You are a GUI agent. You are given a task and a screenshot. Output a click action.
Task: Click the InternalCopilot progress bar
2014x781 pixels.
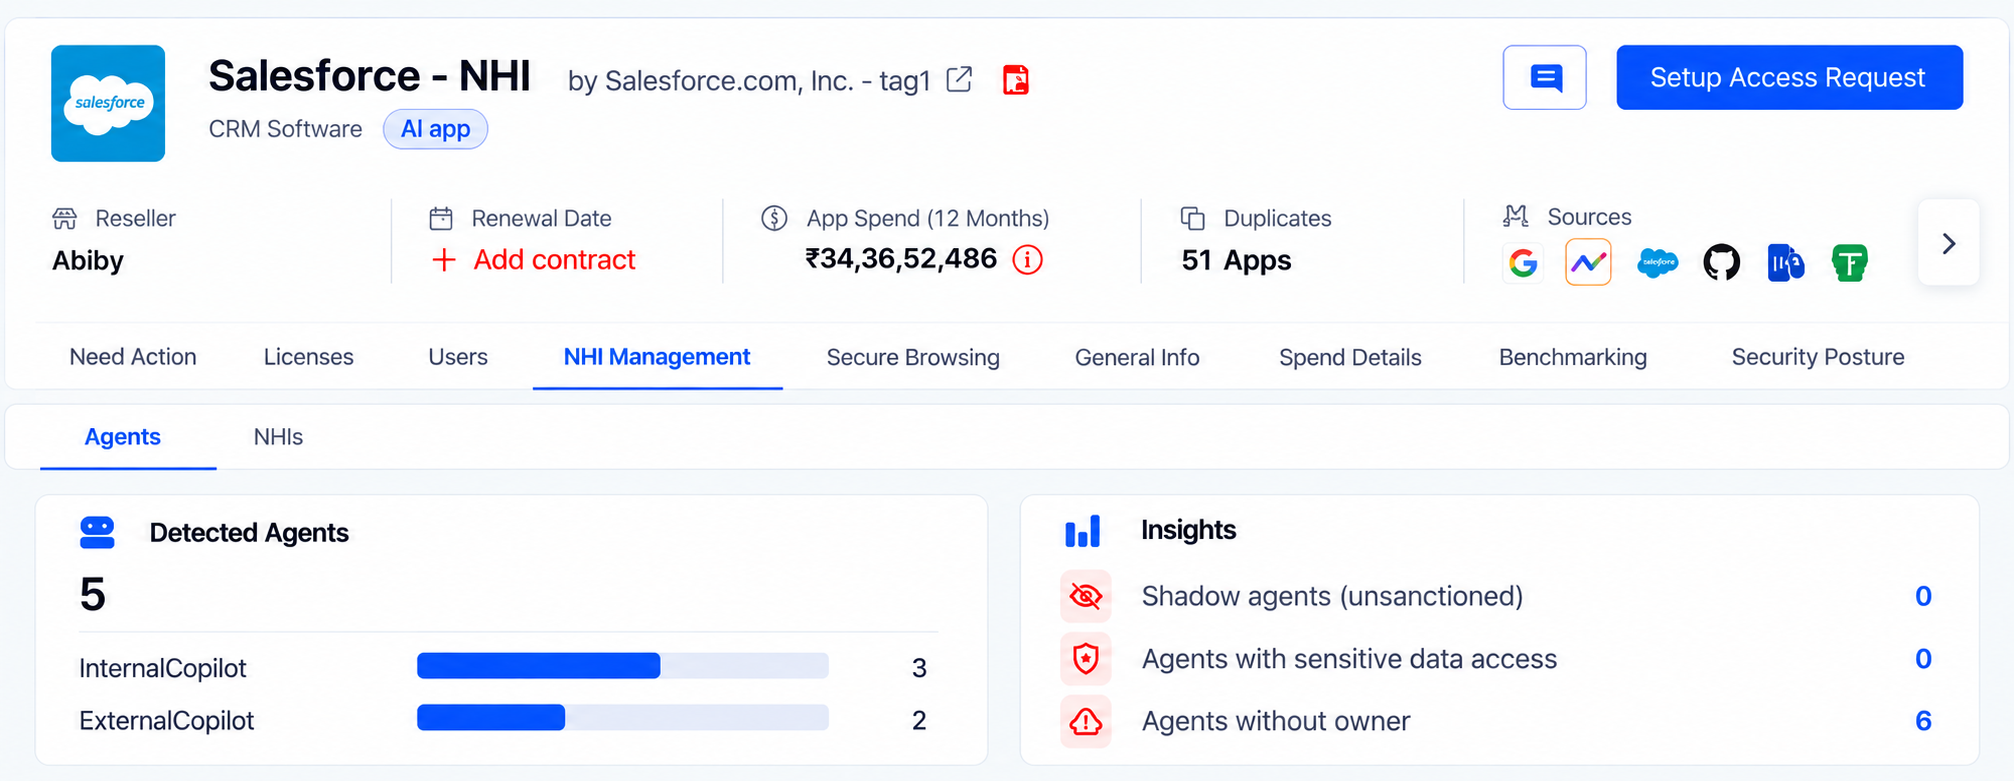click(x=622, y=666)
